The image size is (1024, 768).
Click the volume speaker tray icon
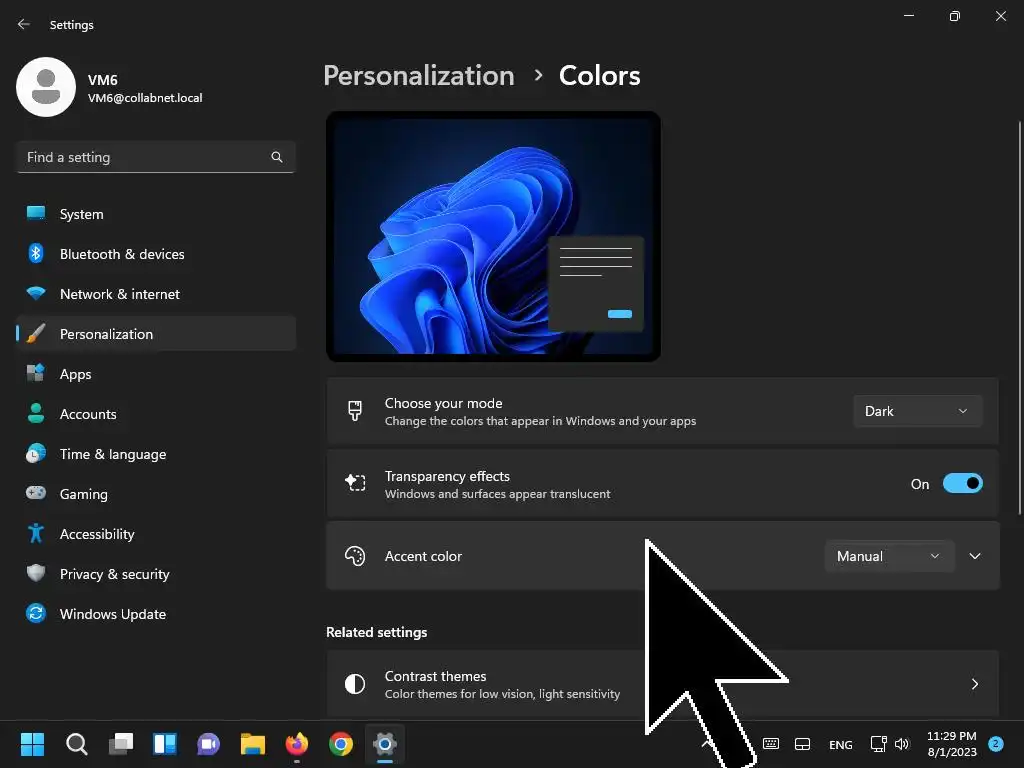902,744
